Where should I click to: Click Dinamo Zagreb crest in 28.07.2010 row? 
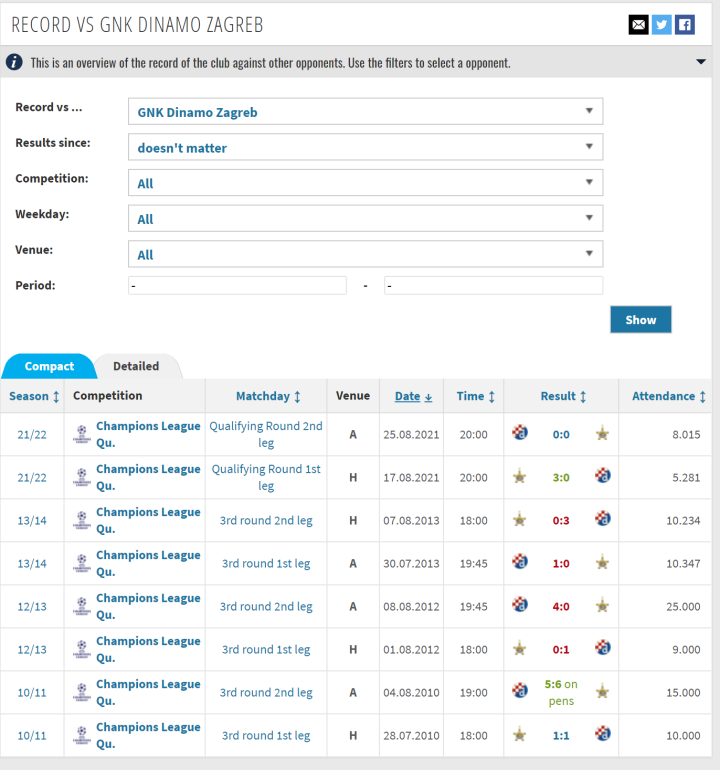602,735
